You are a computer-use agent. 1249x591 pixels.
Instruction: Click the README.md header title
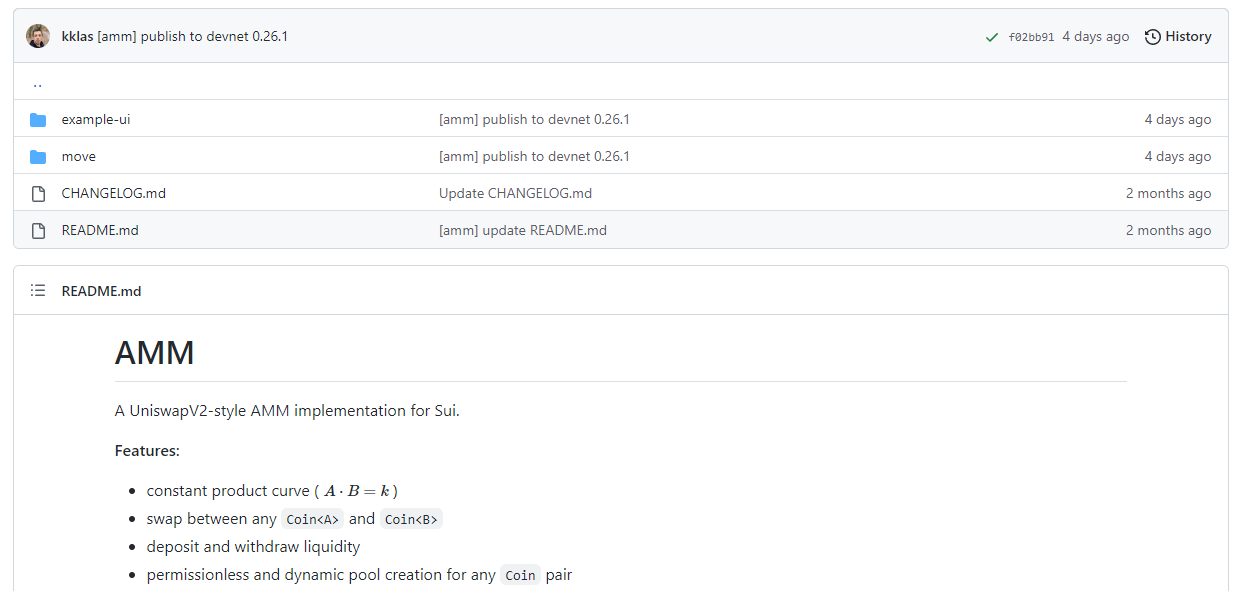pos(101,291)
